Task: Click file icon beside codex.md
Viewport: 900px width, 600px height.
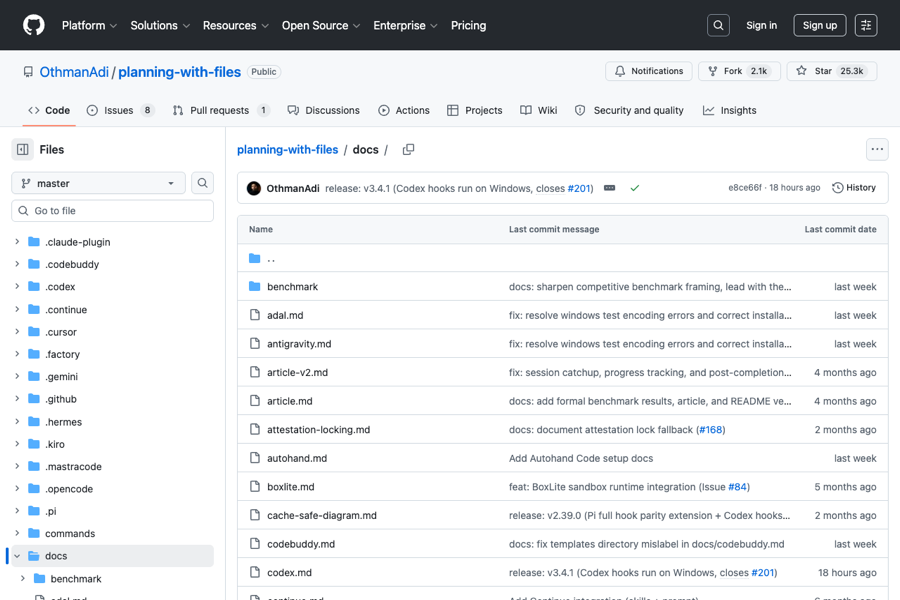Action: pyautogui.click(x=255, y=572)
